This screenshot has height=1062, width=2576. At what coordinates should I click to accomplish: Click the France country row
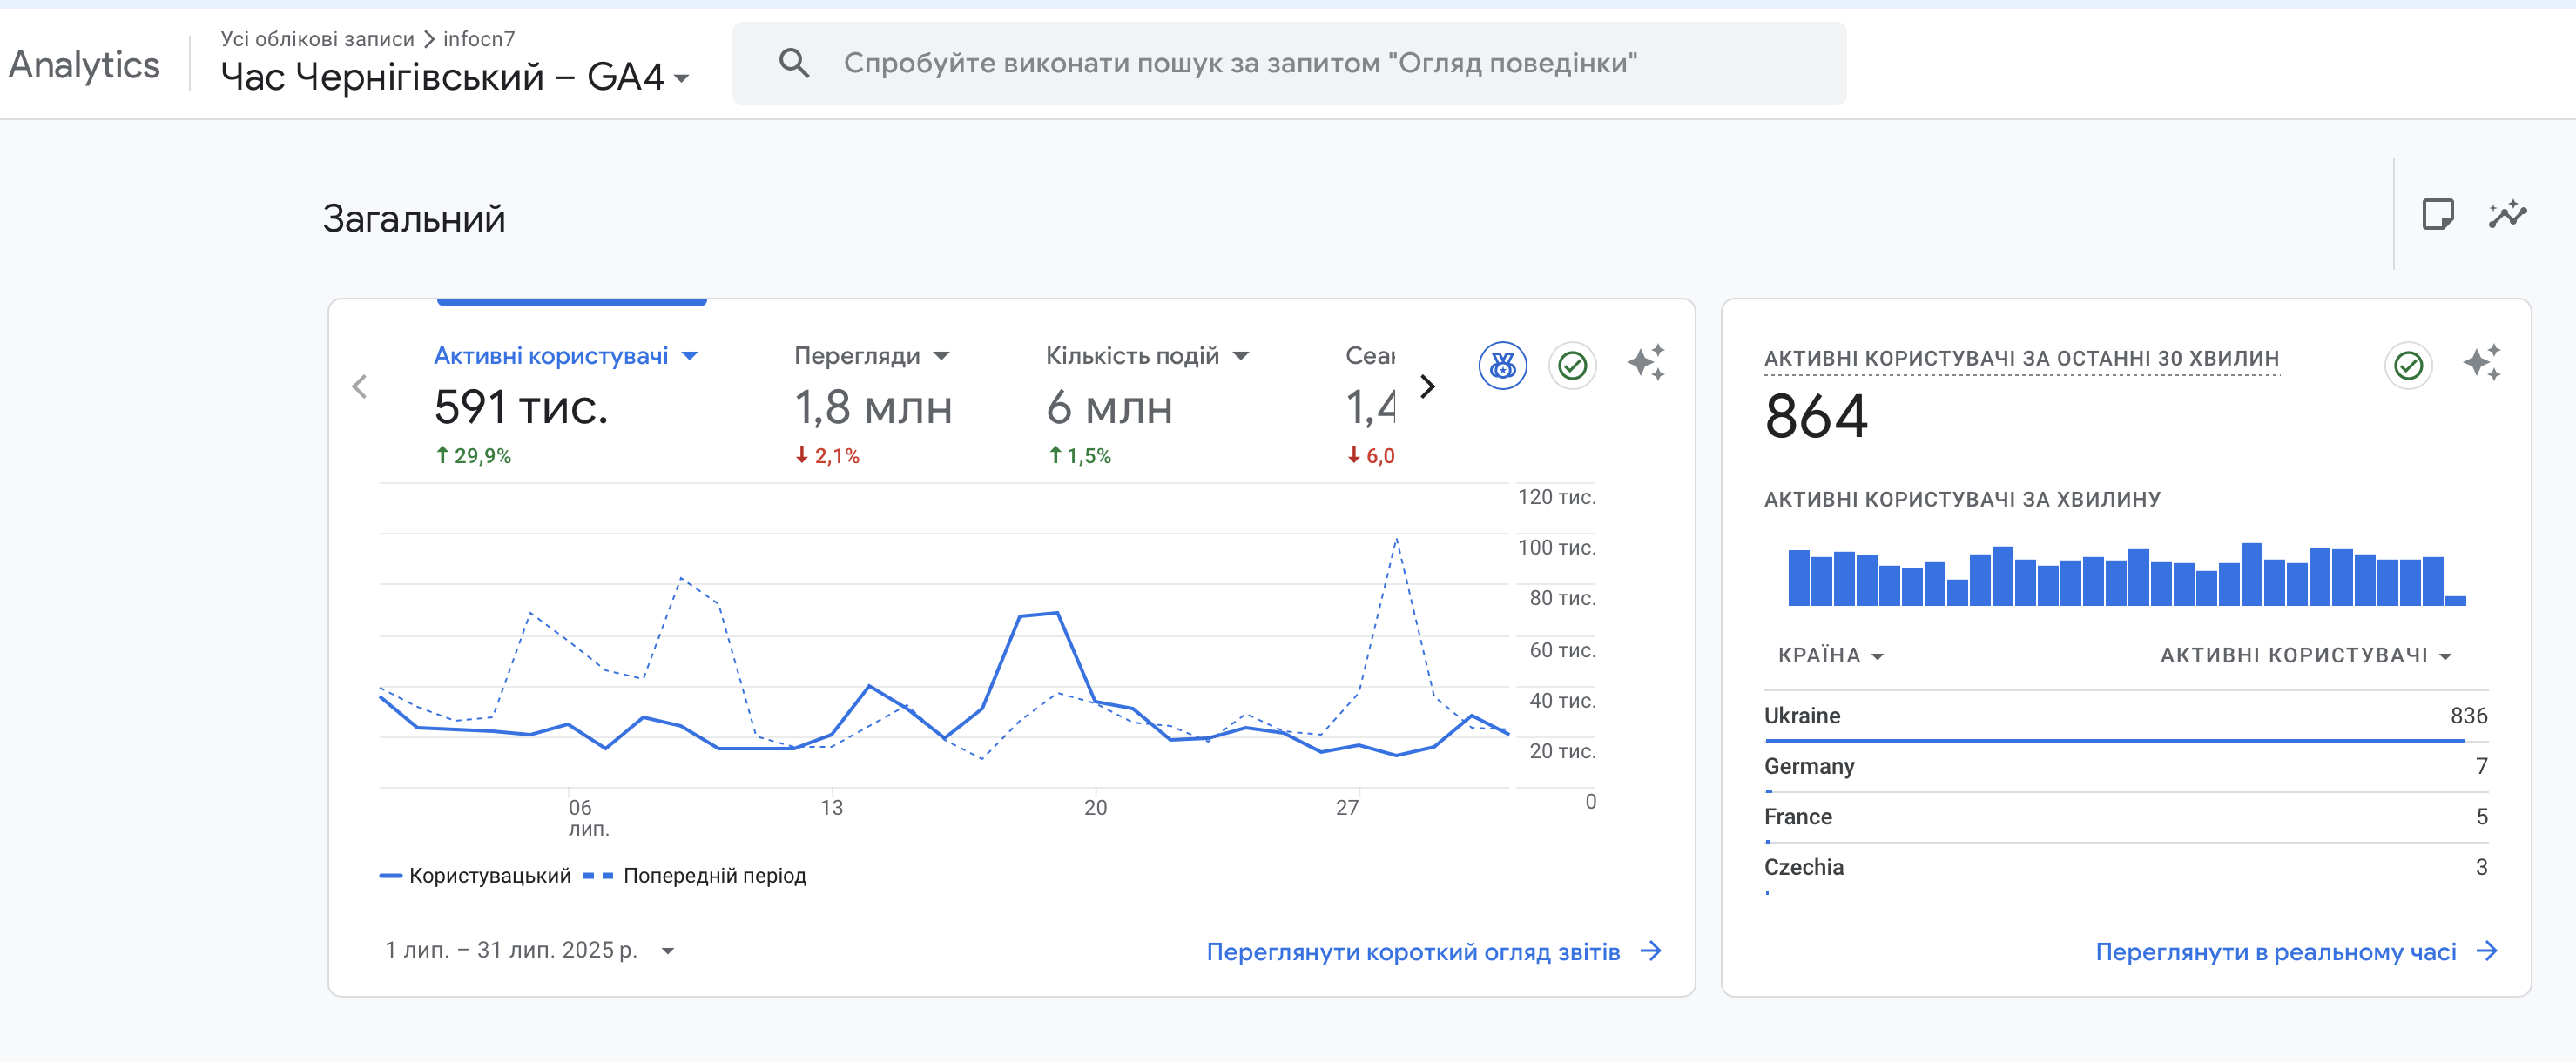2125,817
